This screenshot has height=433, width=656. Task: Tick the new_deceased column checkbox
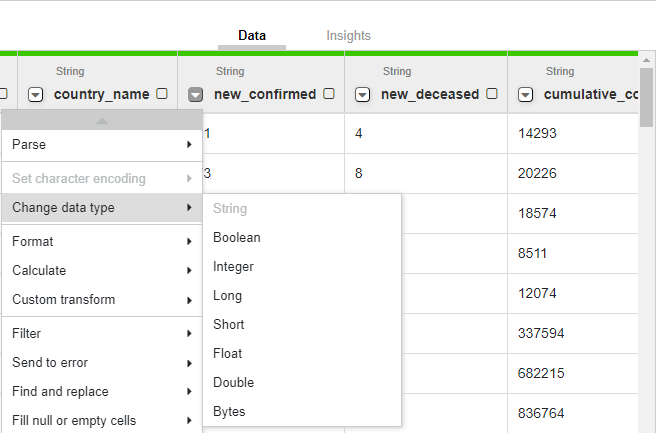click(x=491, y=95)
